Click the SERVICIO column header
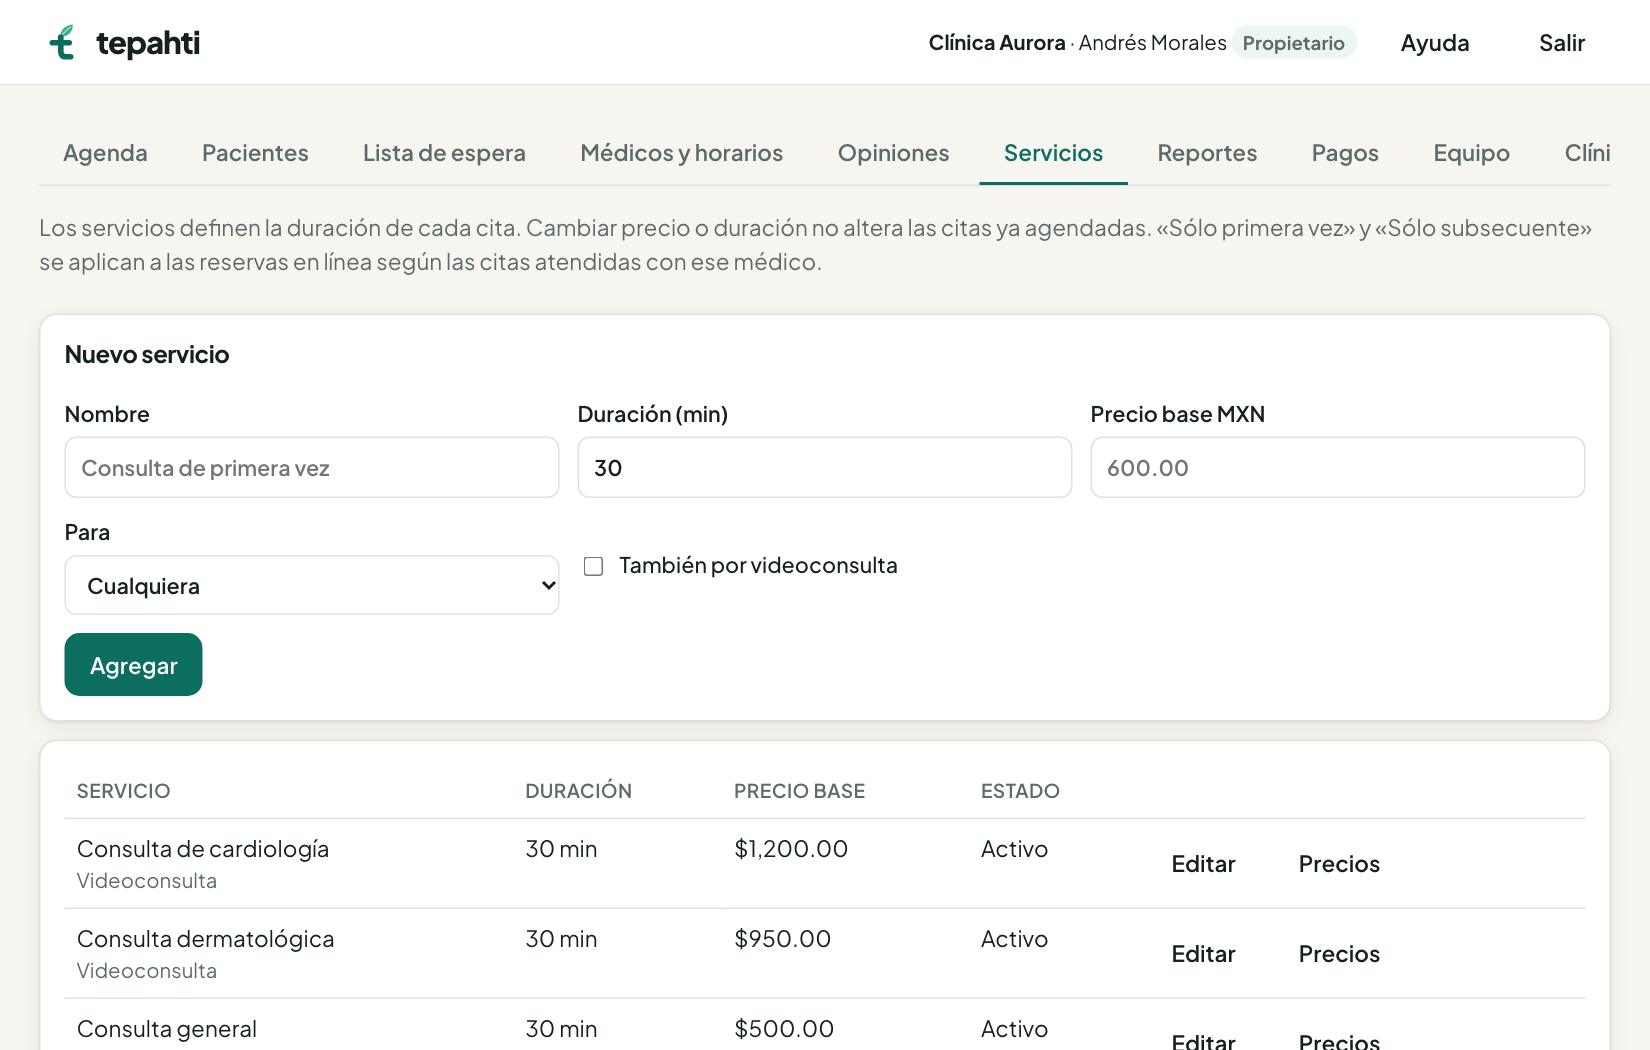Viewport: 1650px width, 1050px height. pos(123,791)
